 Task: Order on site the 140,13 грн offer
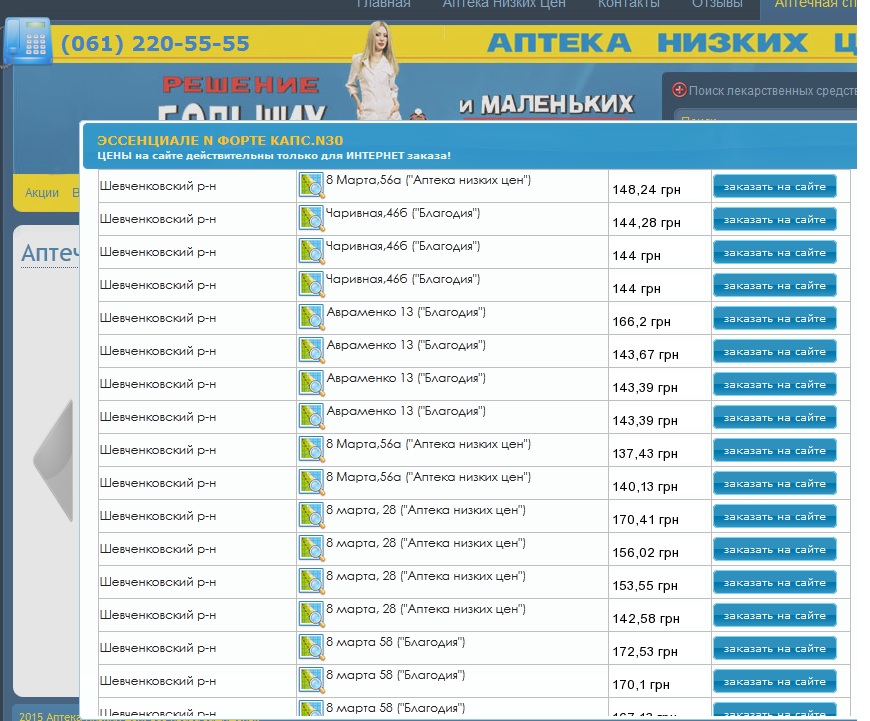pos(774,484)
